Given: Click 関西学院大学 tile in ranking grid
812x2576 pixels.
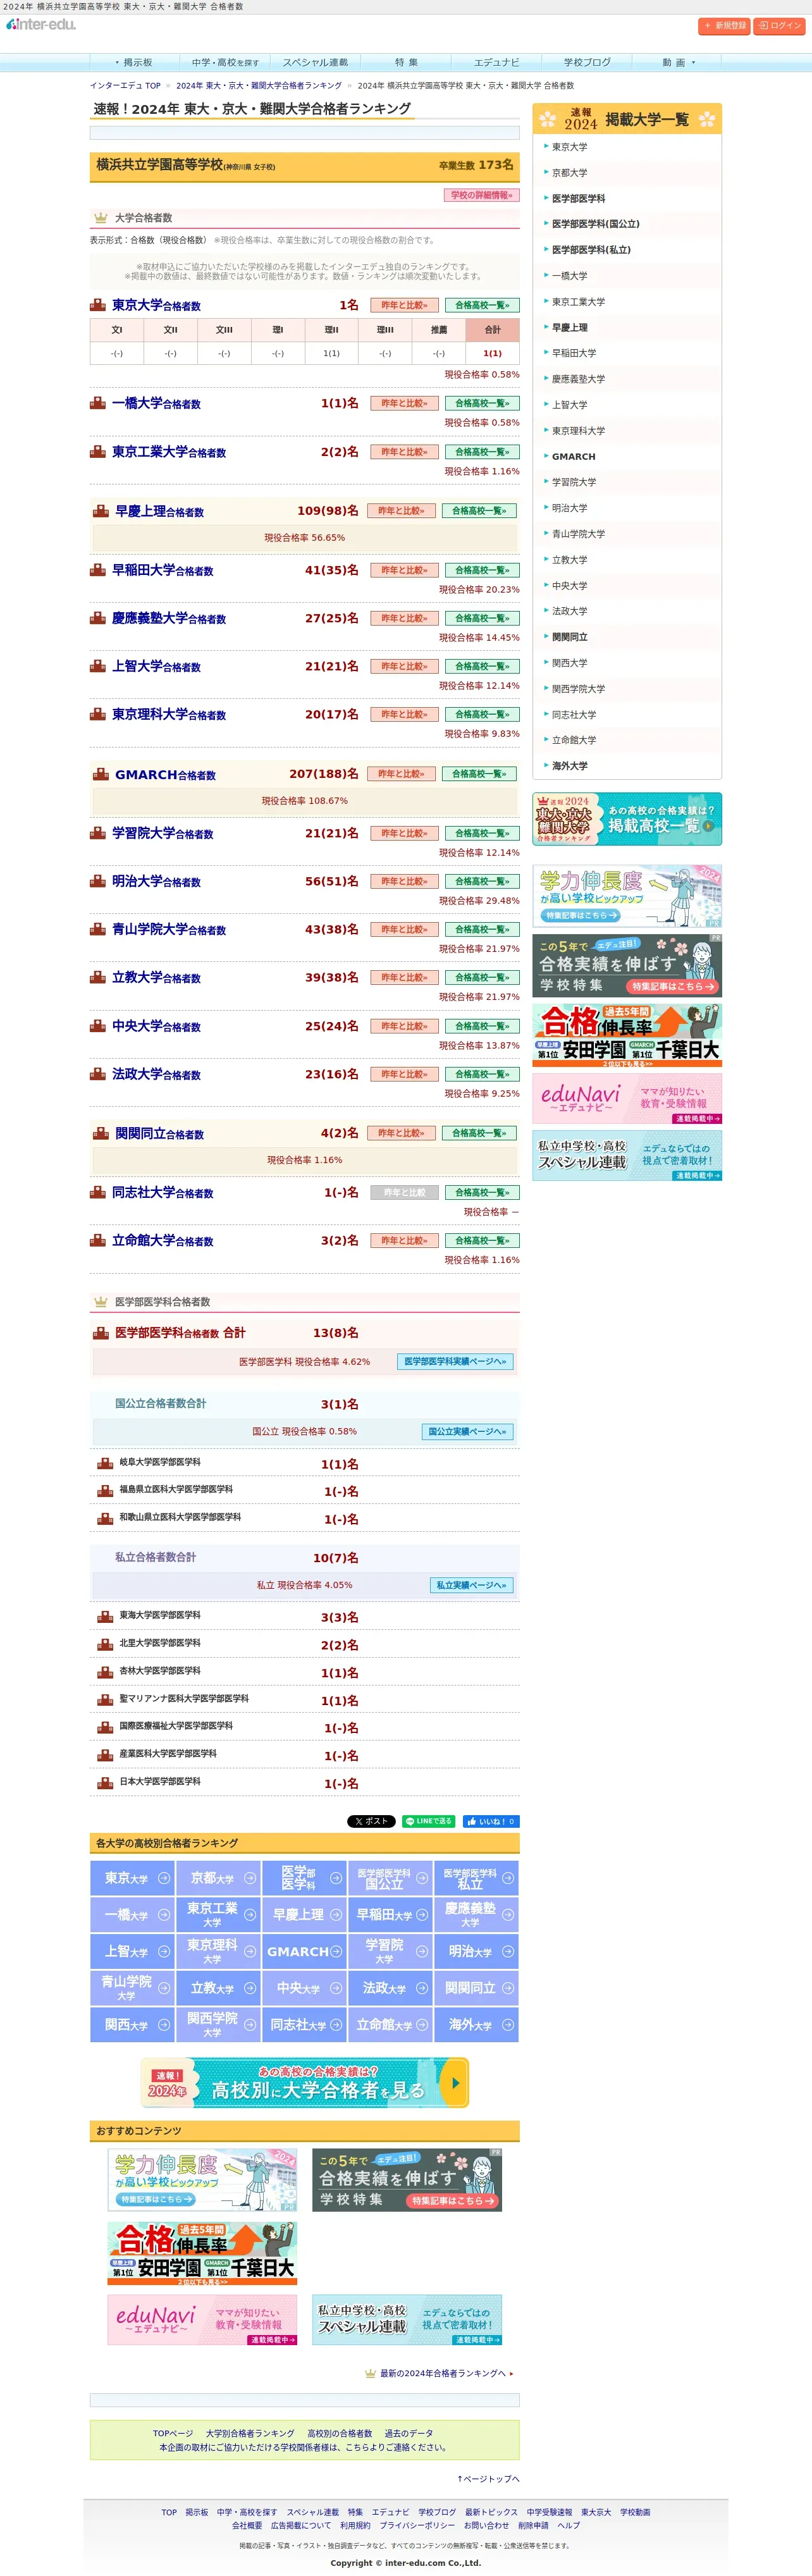Looking at the screenshot, I should coord(218,2025).
